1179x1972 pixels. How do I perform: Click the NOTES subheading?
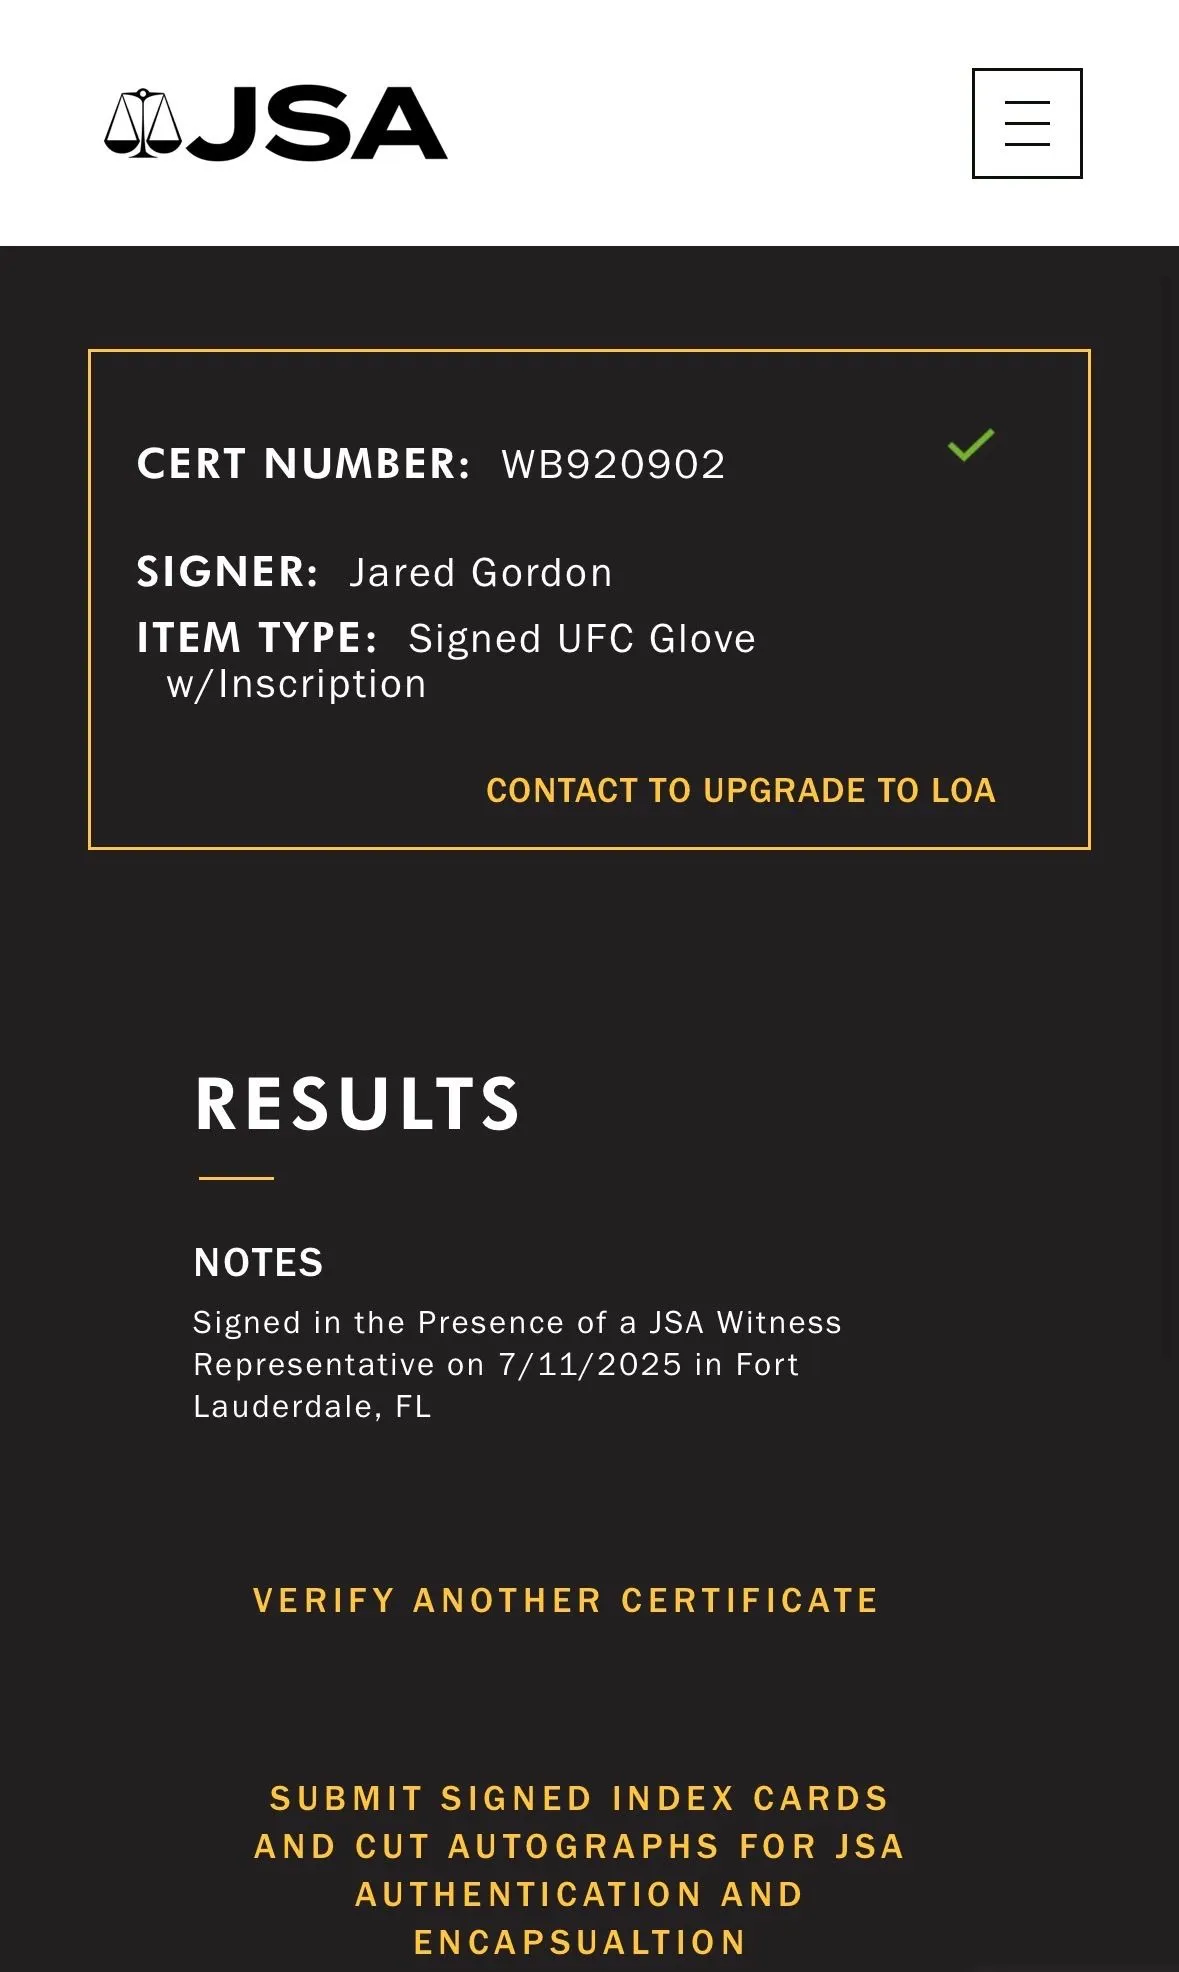click(x=258, y=1263)
